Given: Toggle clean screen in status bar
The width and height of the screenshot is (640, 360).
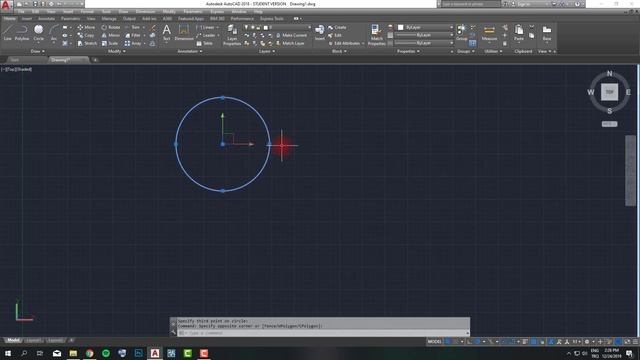Looking at the screenshot, I should click(627, 342).
